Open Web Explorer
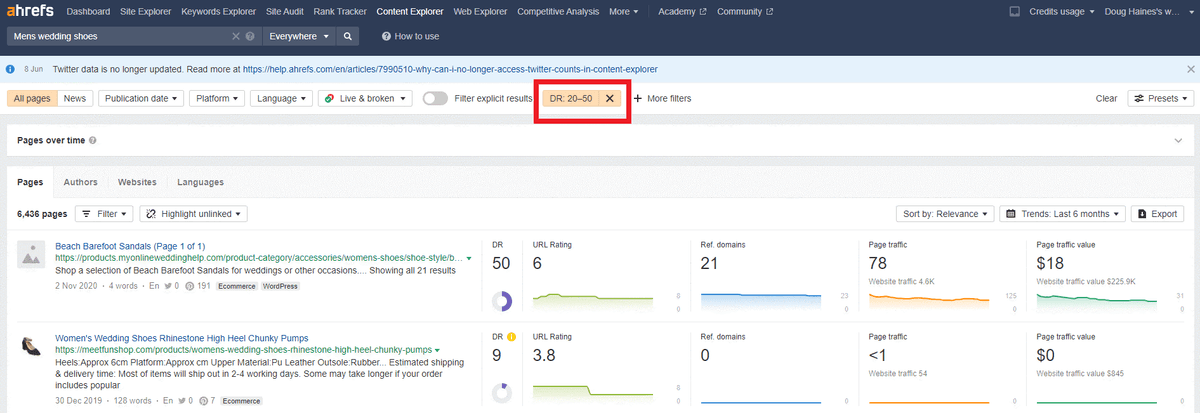This screenshot has width=1200, height=413. [481, 12]
